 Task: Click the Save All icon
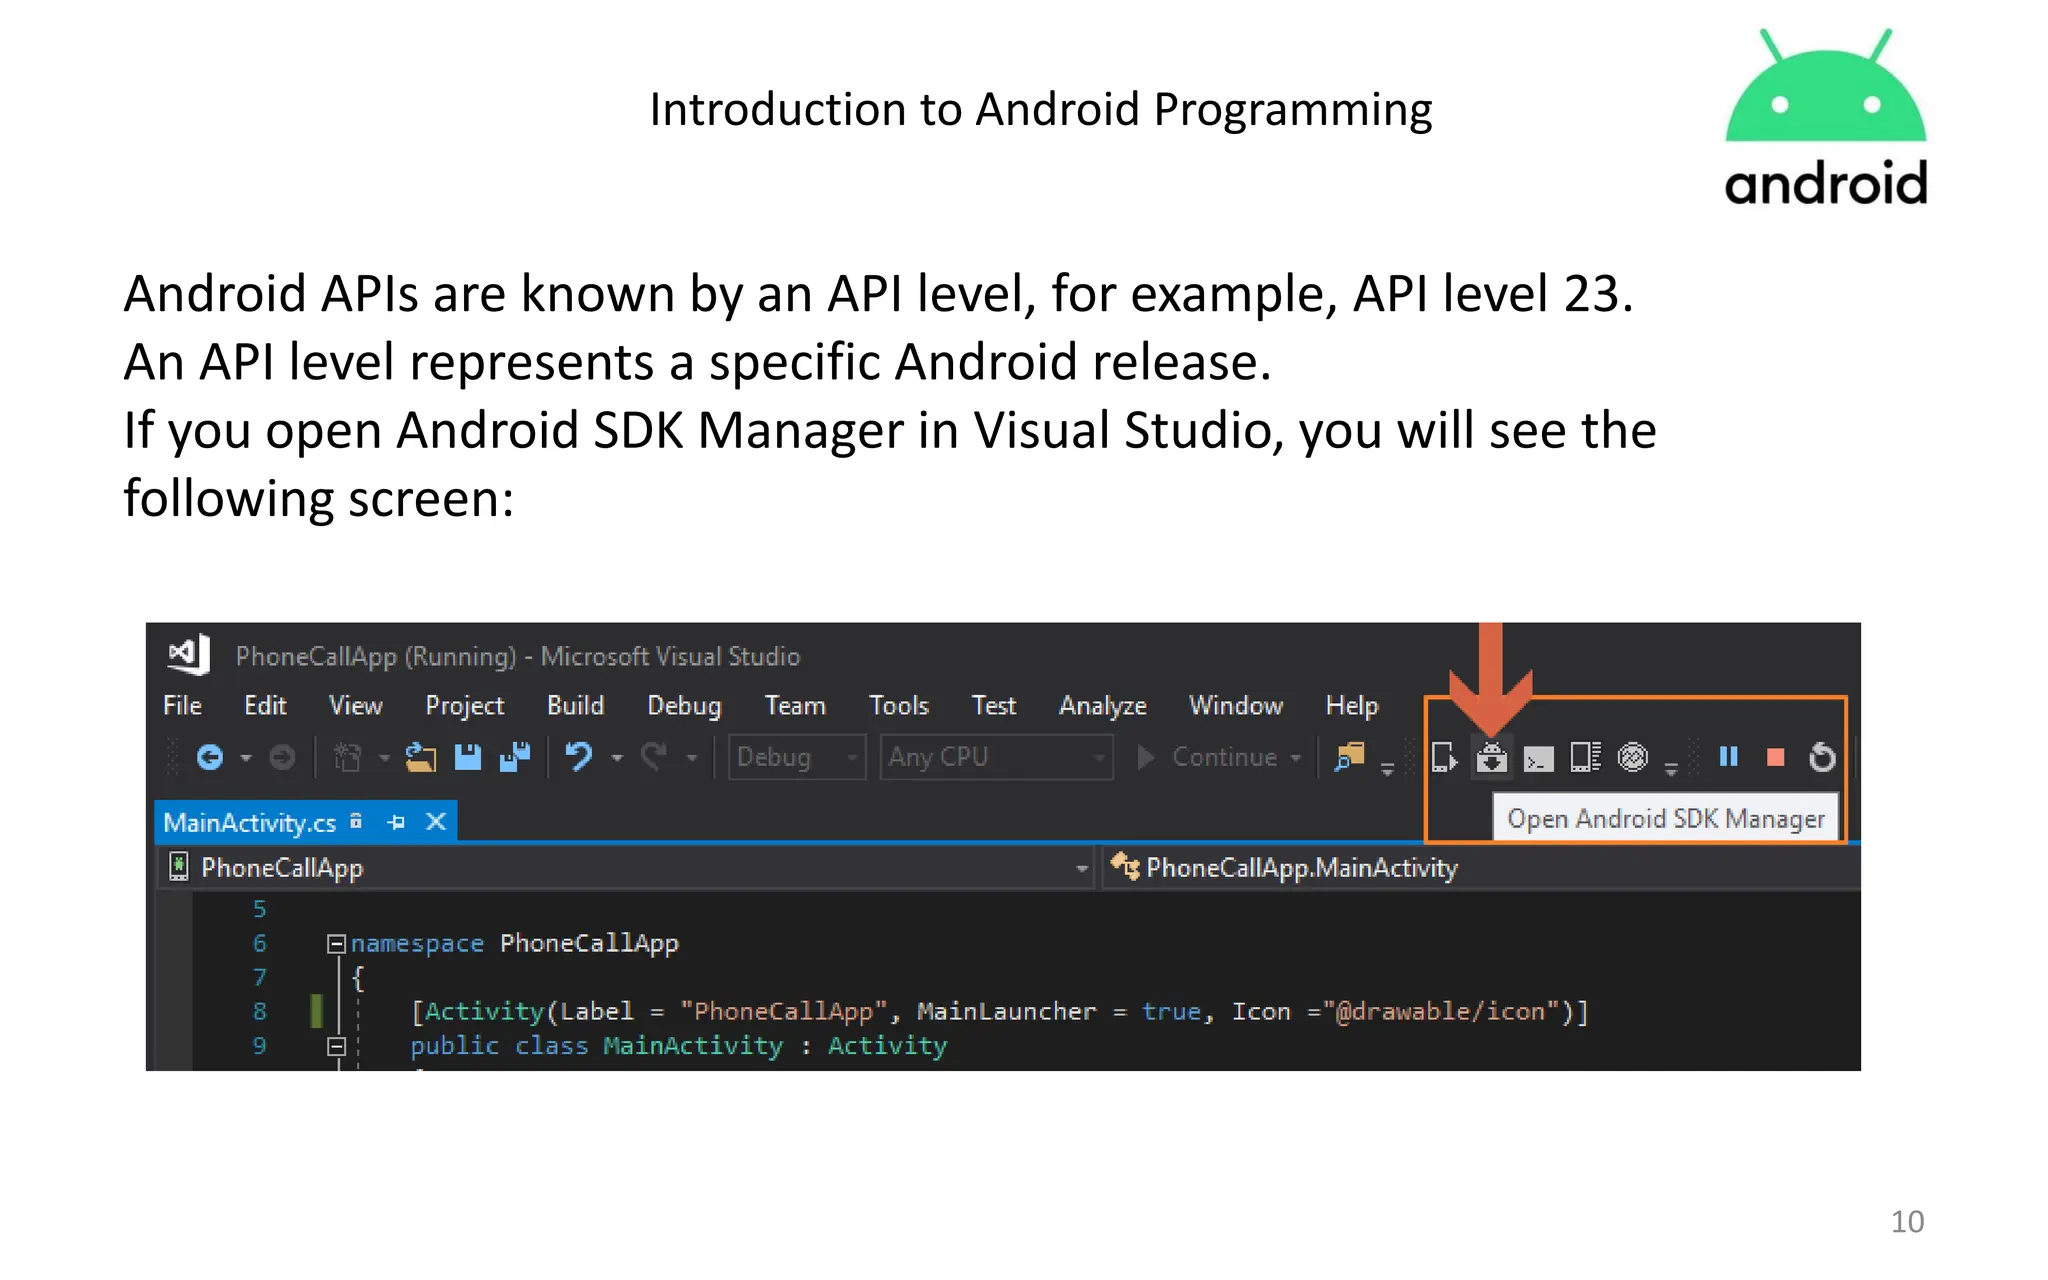coord(515,758)
